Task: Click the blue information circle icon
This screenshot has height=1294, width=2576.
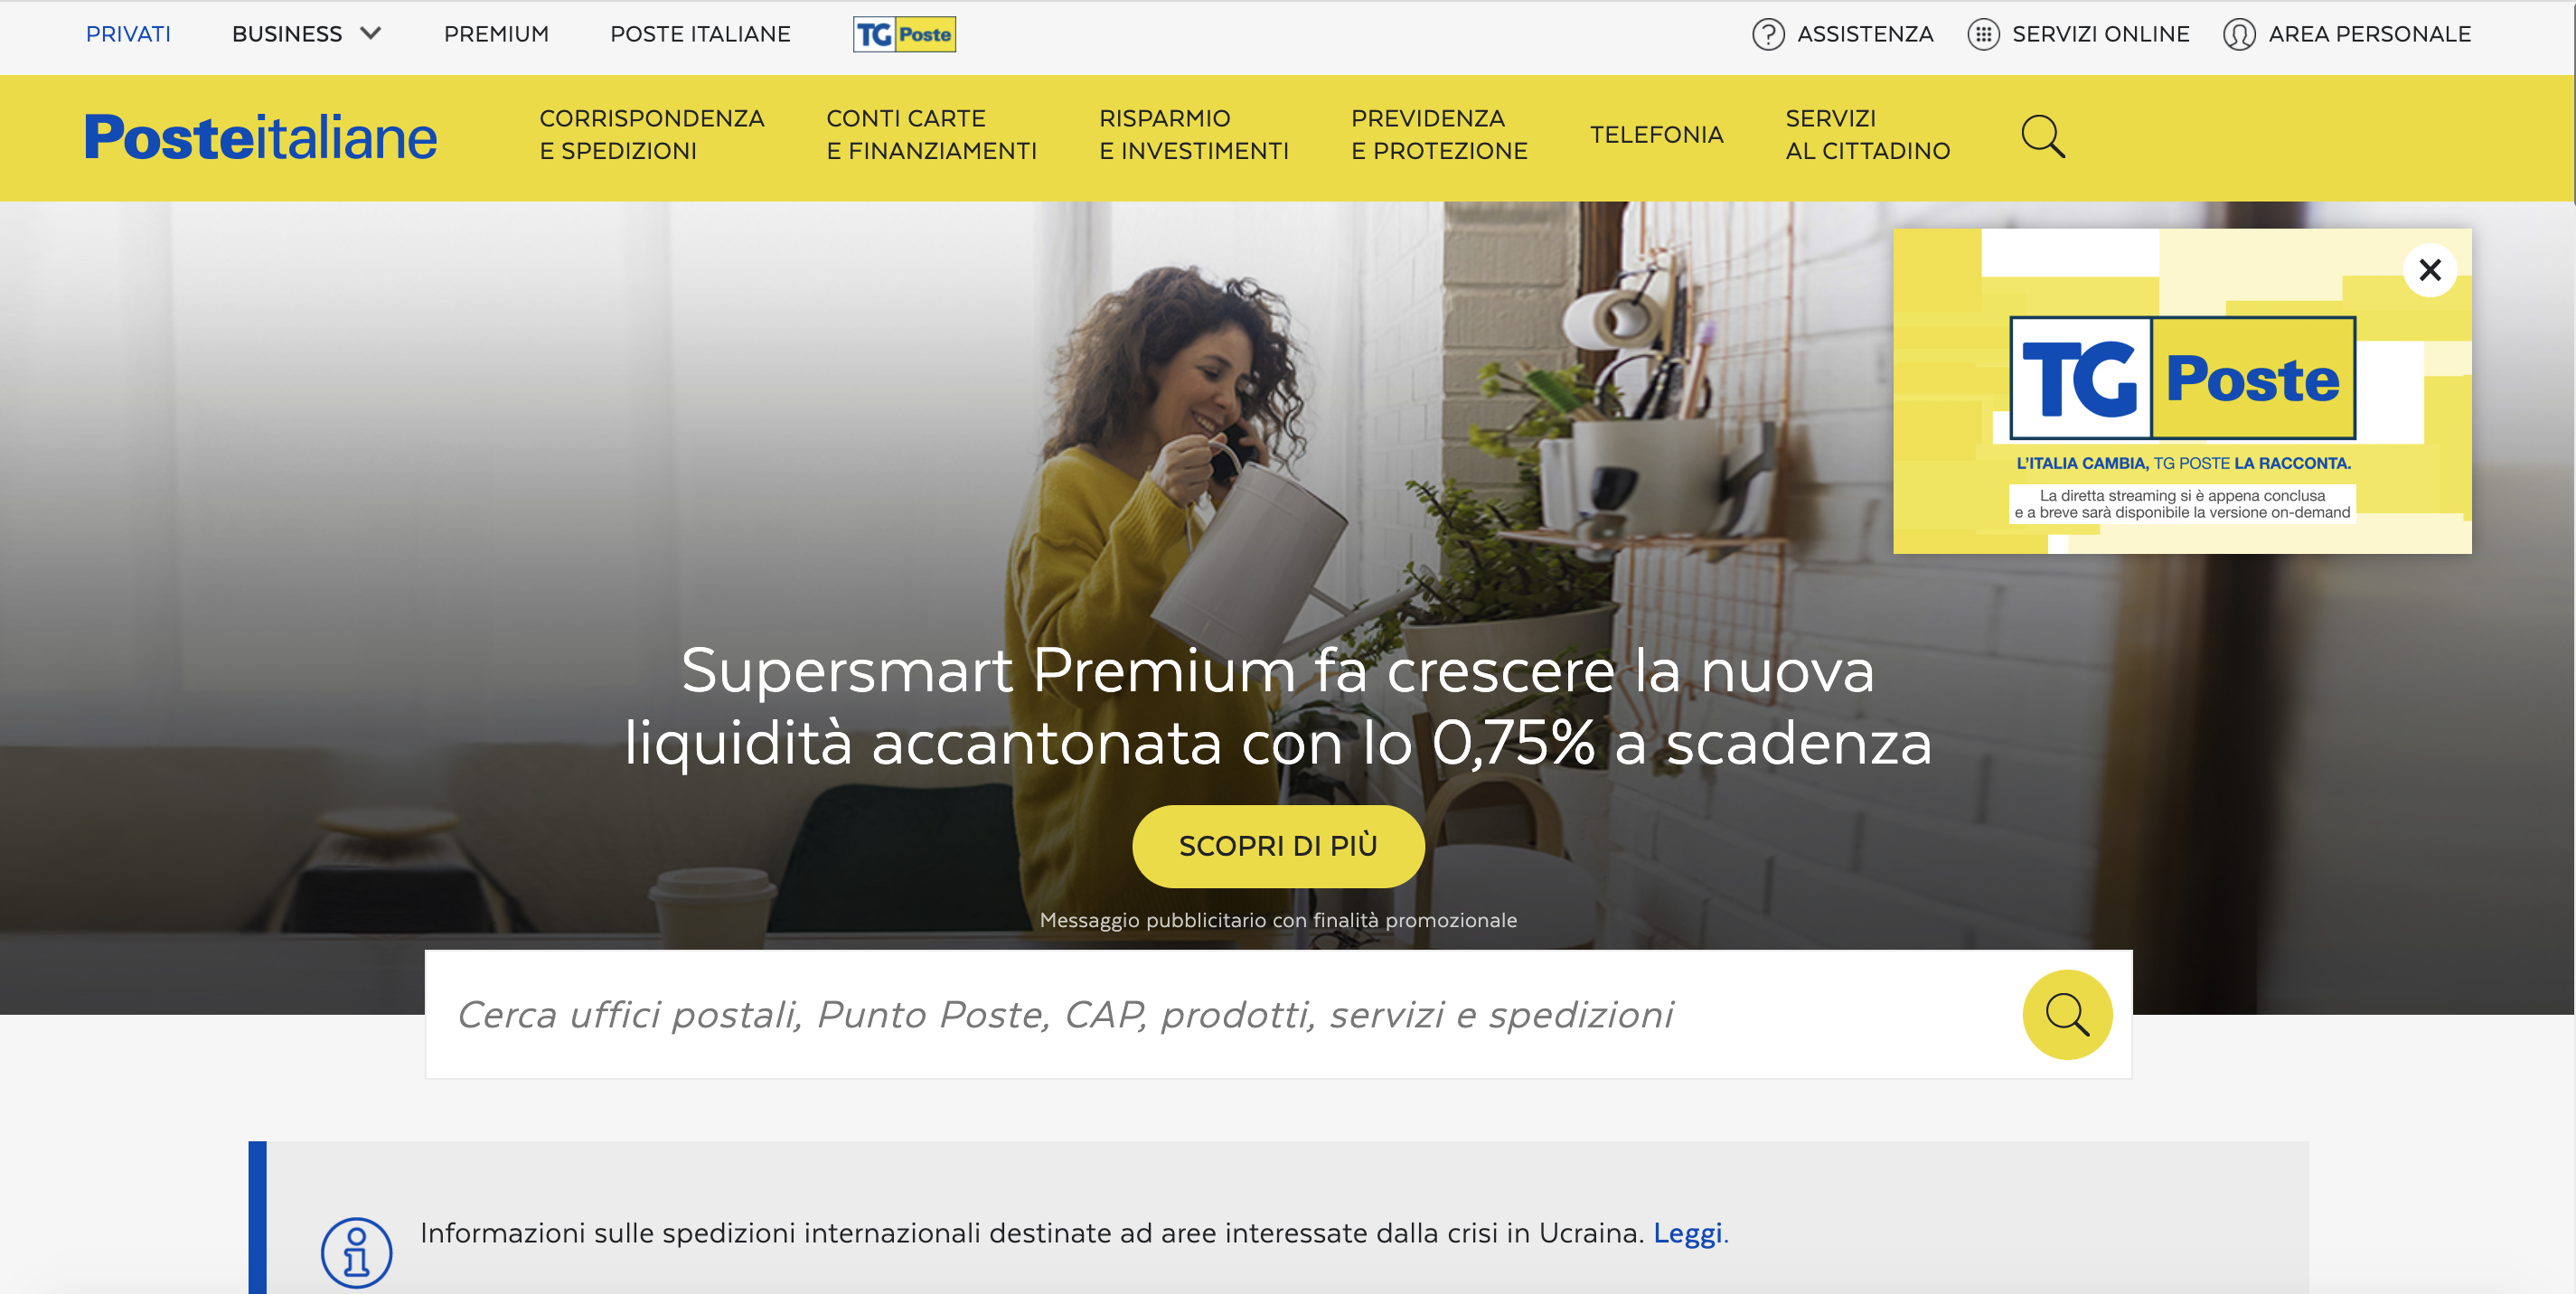Action: [x=356, y=1252]
